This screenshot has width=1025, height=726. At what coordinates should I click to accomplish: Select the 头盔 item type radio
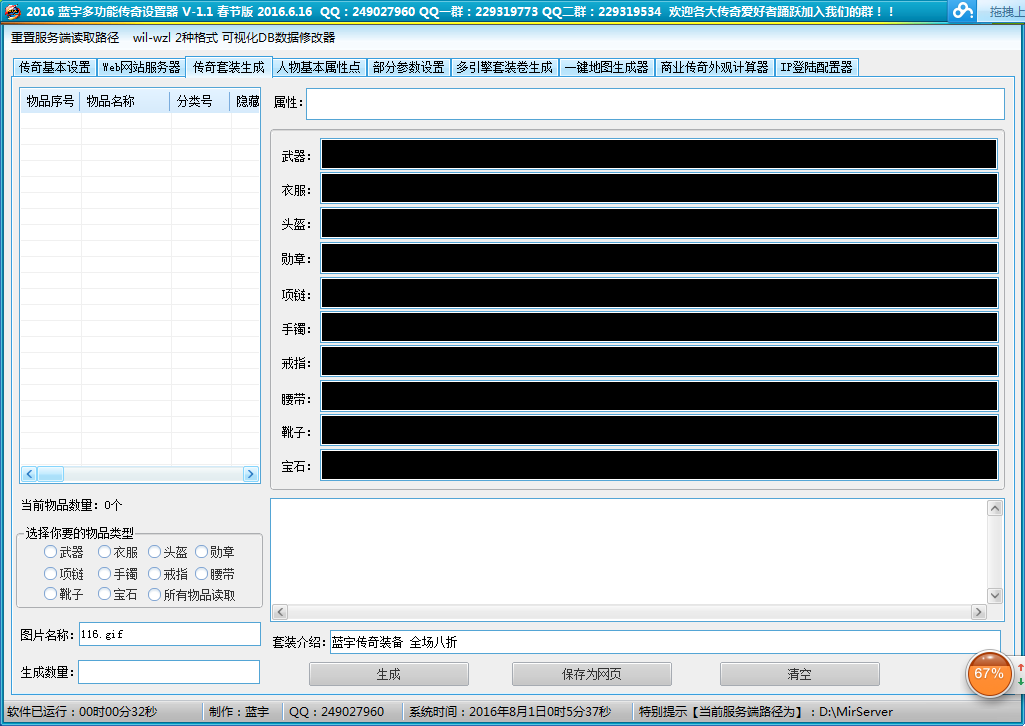(x=155, y=552)
